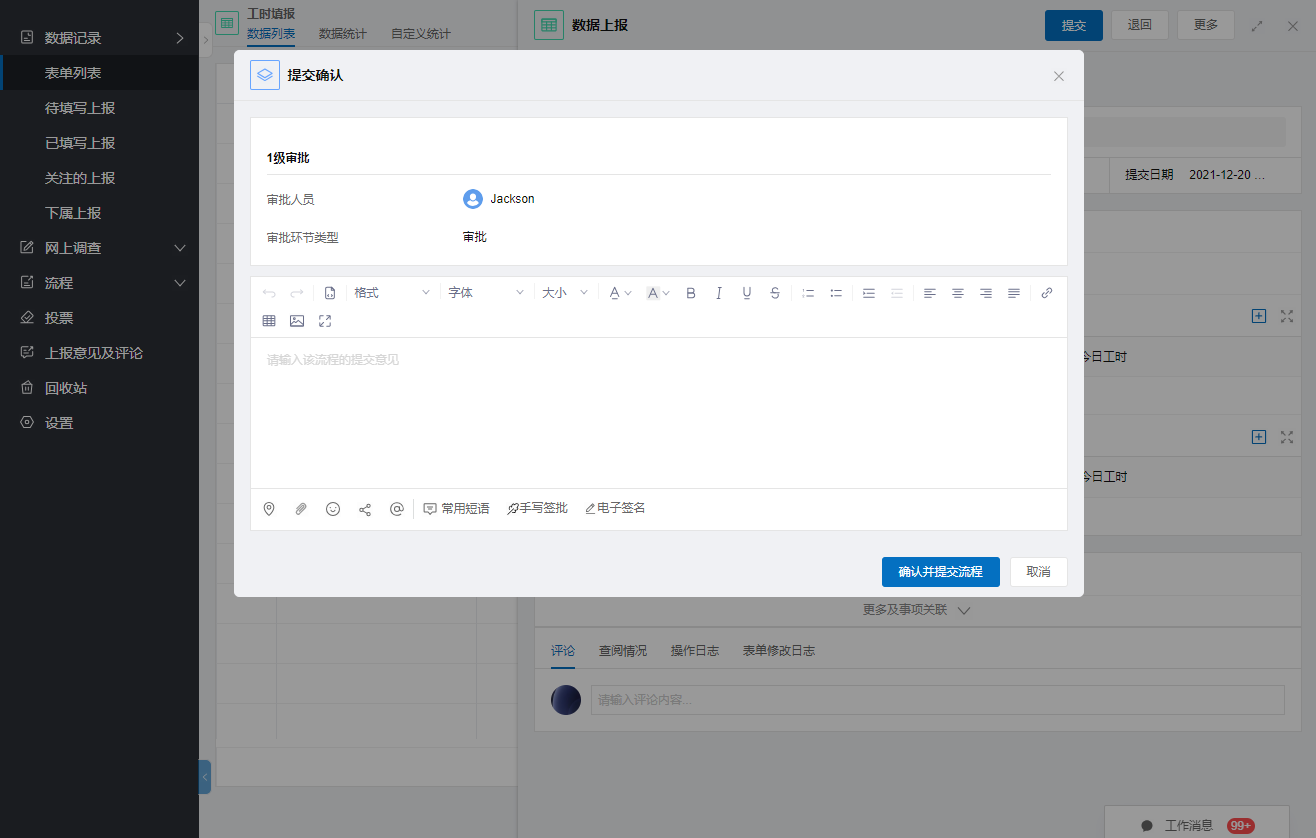
Task: Click the 更多 button in 数据上报 panel
Action: click(x=1206, y=25)
